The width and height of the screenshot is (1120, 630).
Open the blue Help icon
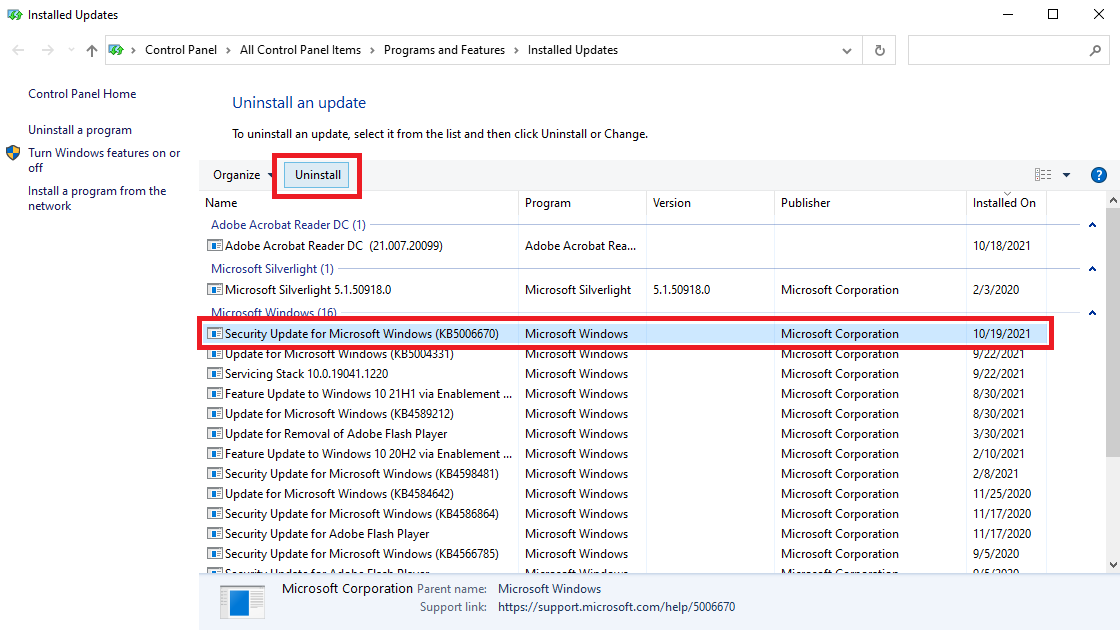pos(1099,175)
